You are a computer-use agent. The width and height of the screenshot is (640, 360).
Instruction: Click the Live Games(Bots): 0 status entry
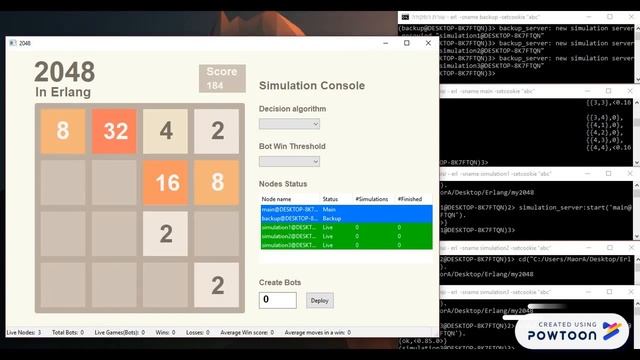coord(120,332)
